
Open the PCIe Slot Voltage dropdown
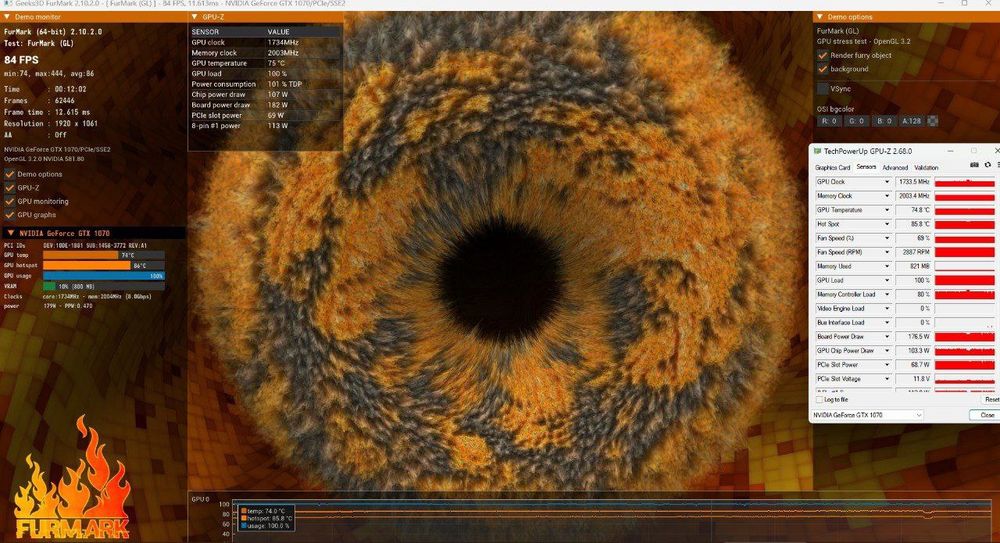[886, 378]
